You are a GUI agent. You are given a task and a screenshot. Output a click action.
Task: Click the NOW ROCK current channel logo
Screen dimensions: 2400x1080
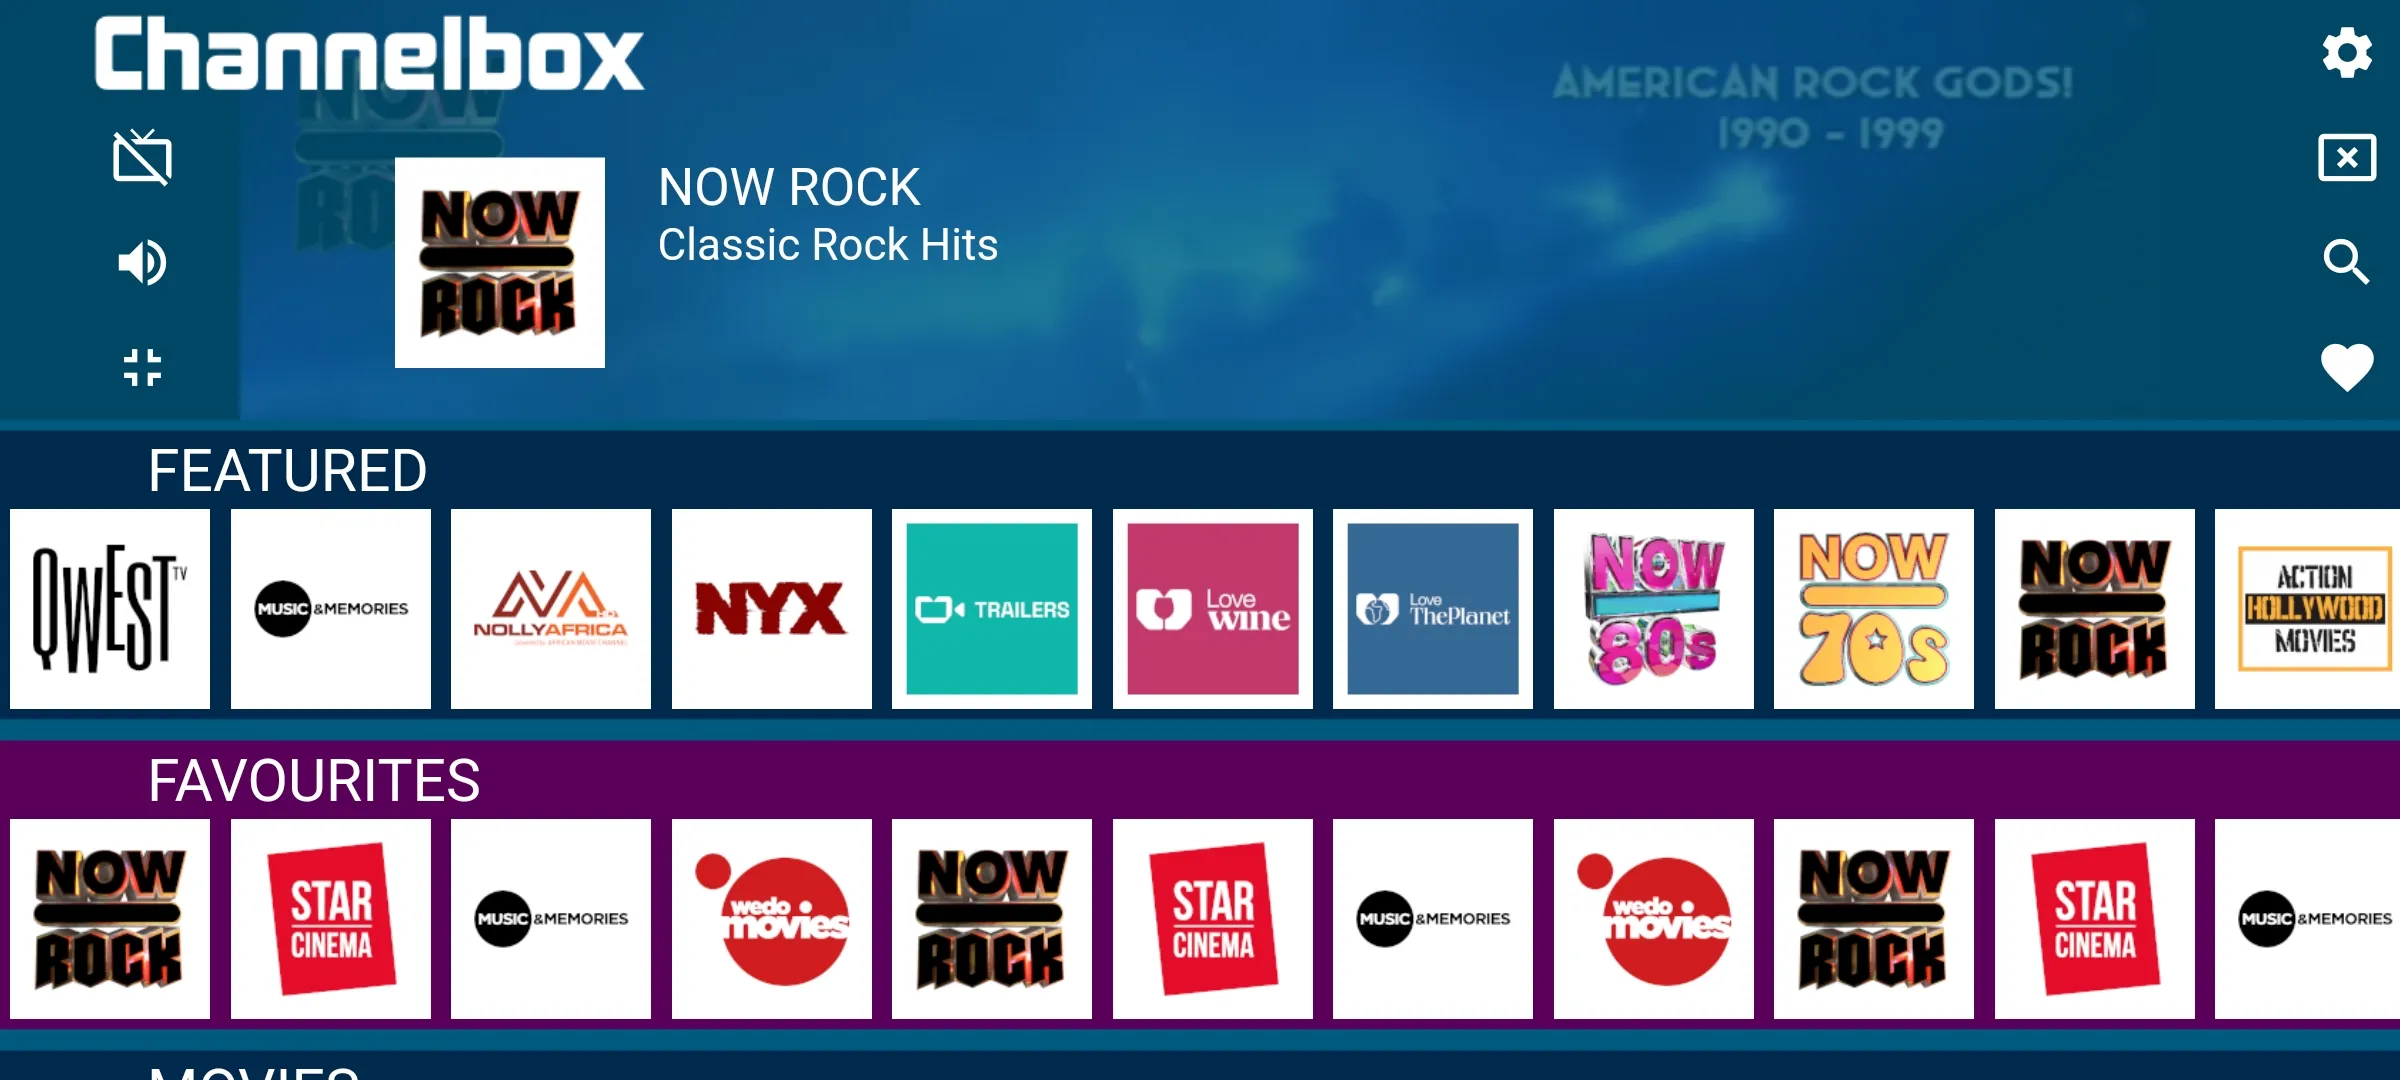[x=500, y=262]
